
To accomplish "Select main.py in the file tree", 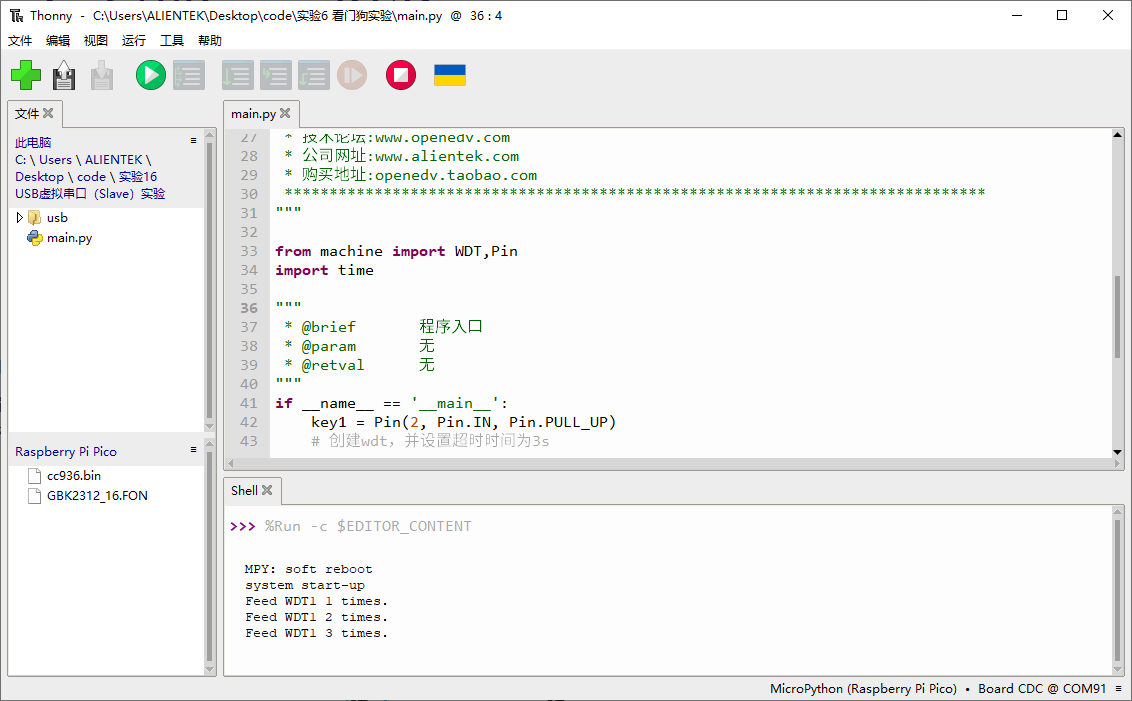I will [x=69, y=238].
